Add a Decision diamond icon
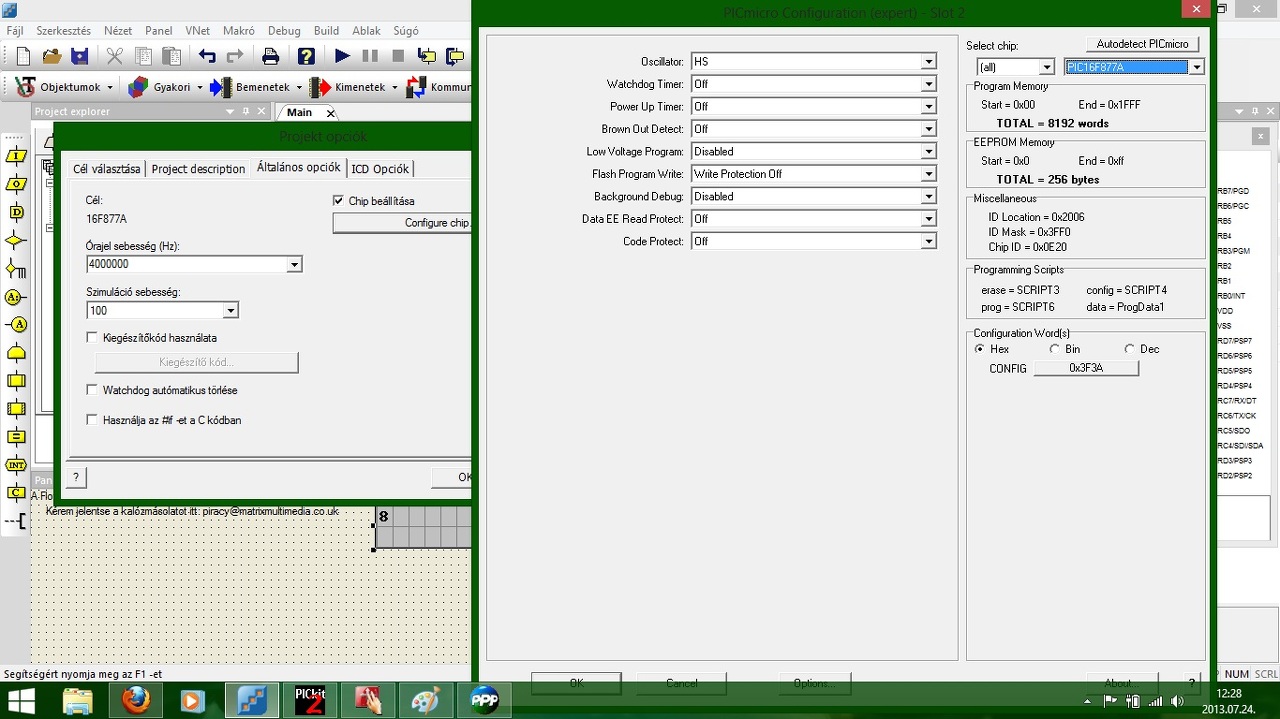1280x719 pixels. (x=16, y=240)
